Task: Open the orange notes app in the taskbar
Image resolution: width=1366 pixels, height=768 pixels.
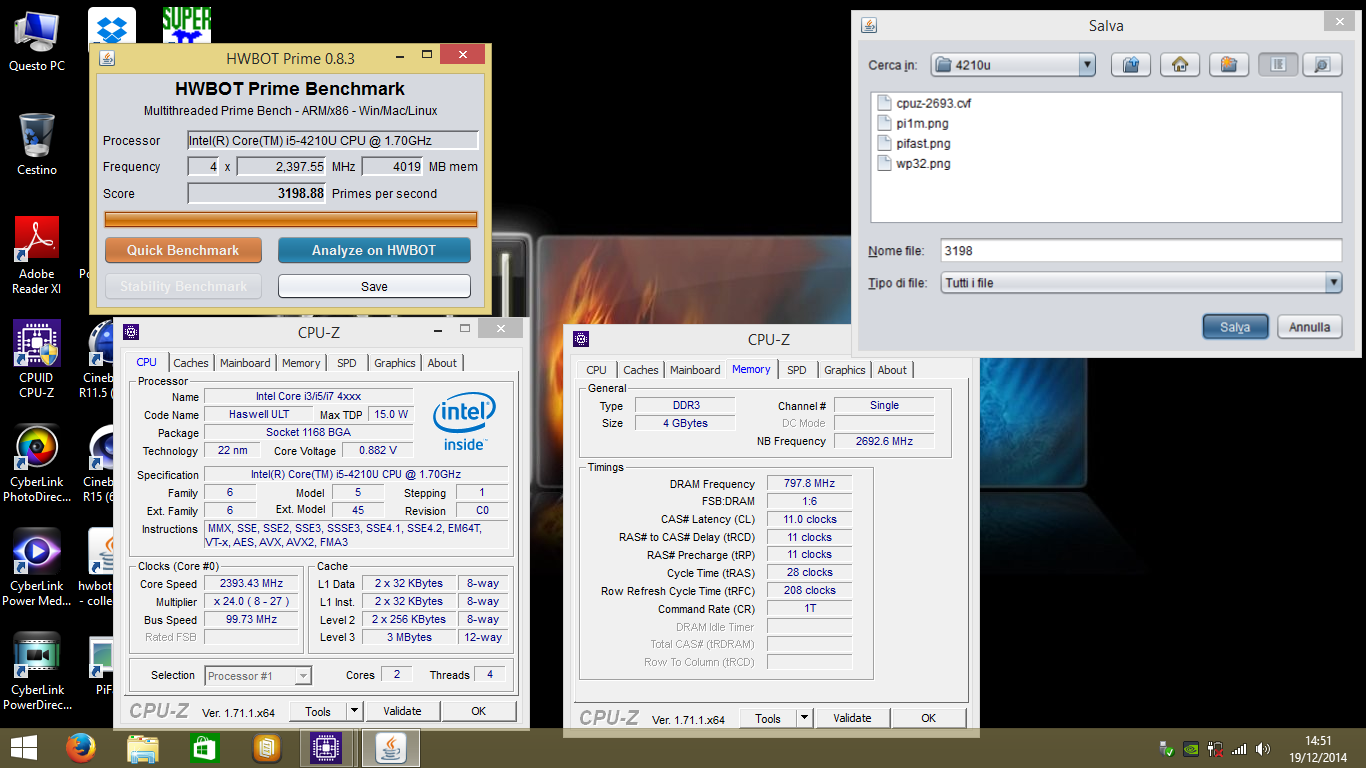Action: click(266, 748)
